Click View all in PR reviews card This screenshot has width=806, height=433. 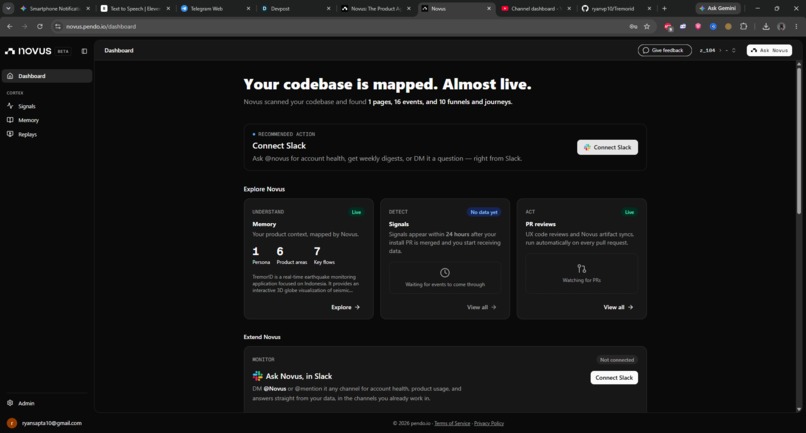pyautogui.click(x=618, y=307)
